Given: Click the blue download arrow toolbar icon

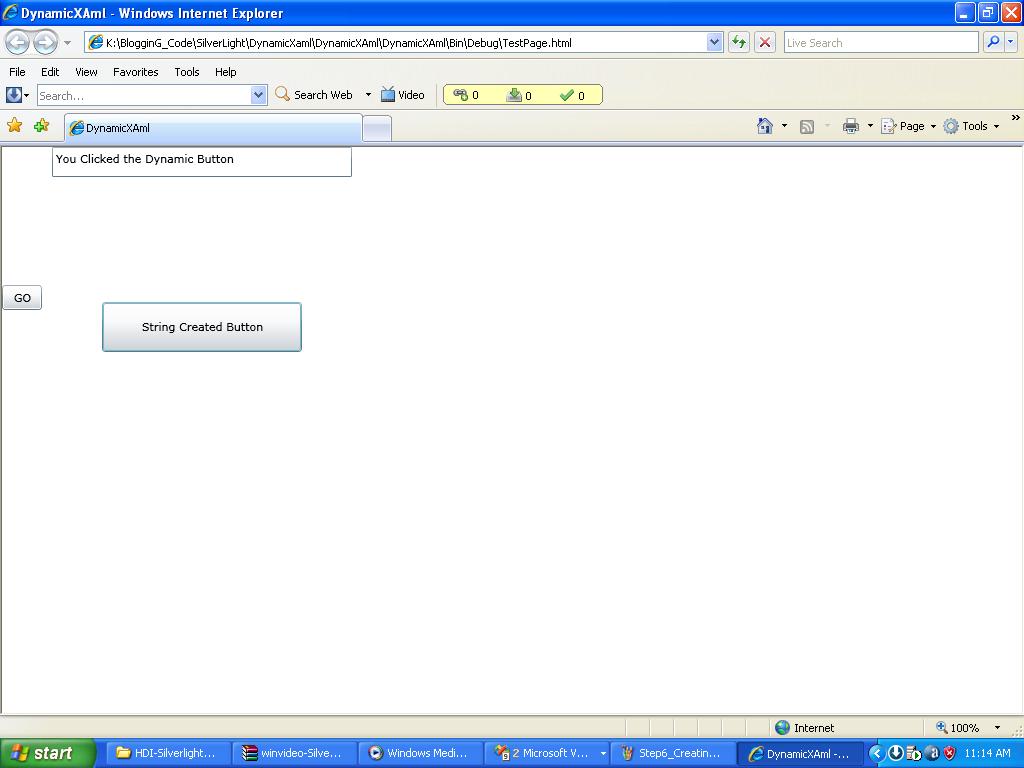Looking at the screenshot, I should (x=14, y=95).
